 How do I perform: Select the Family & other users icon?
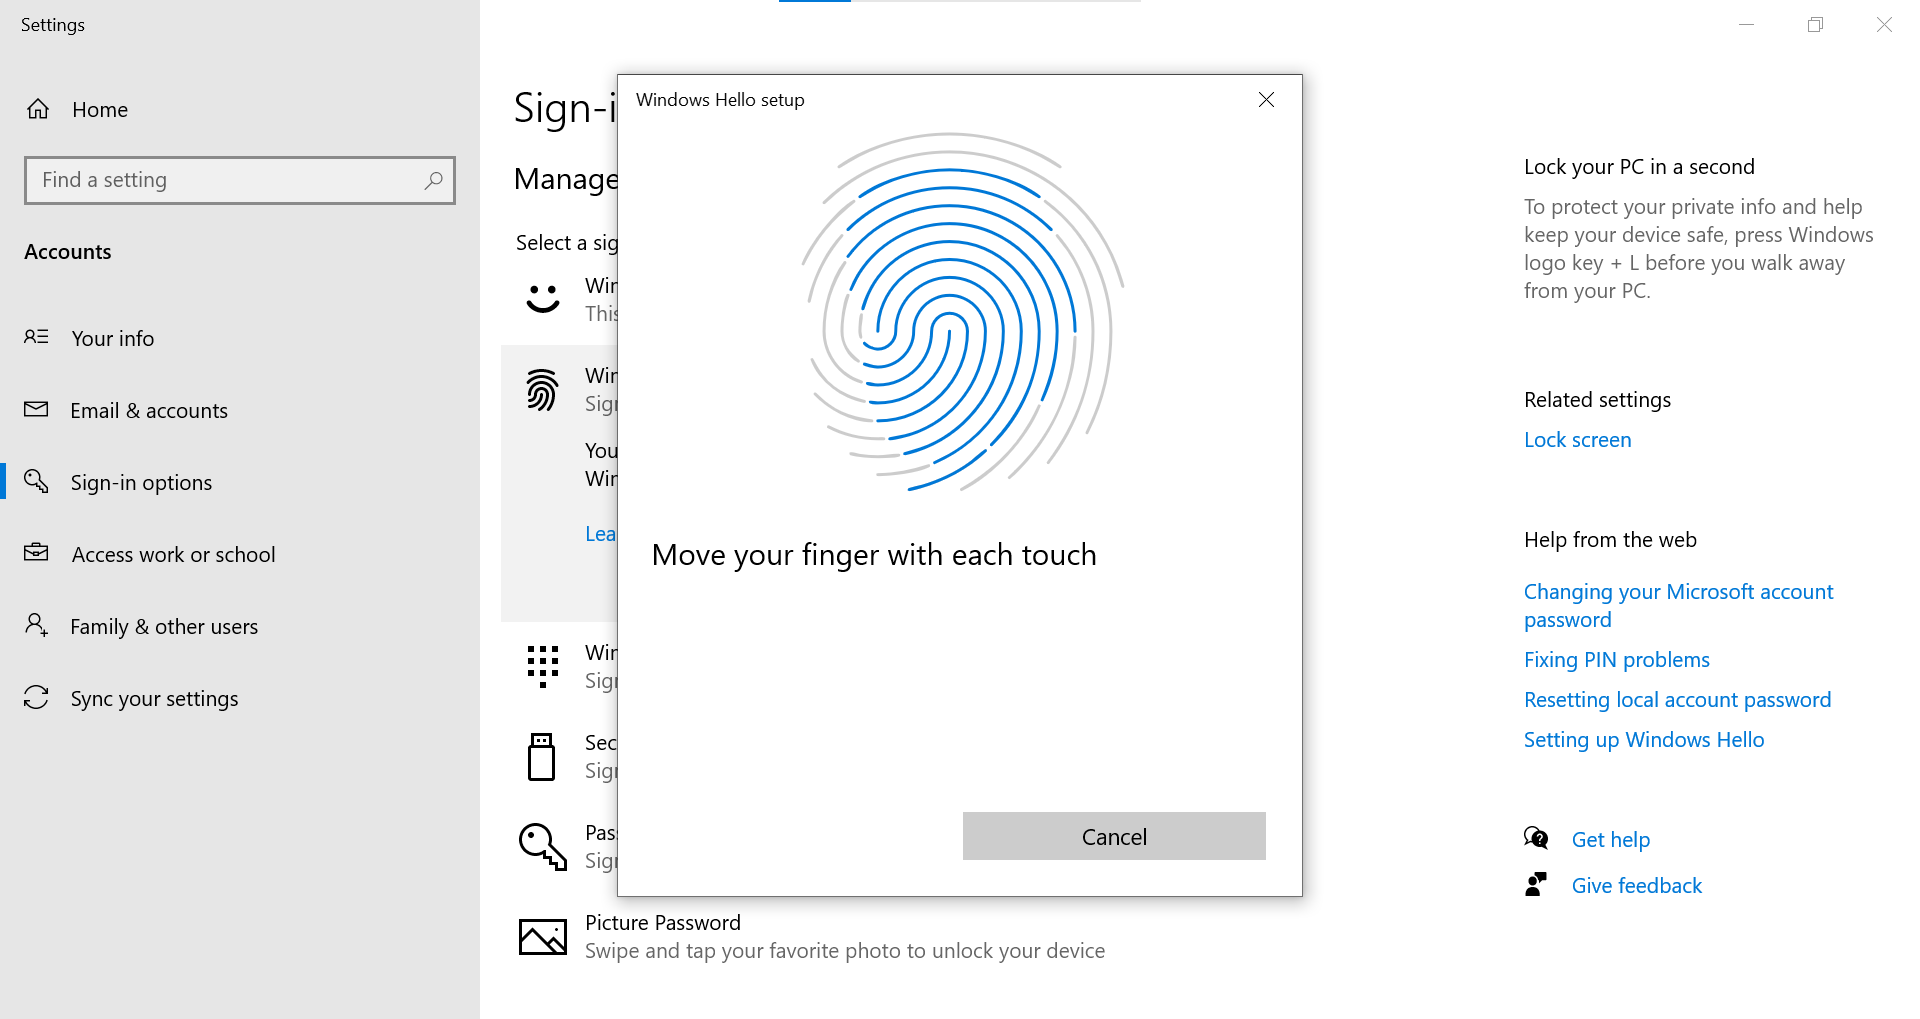(36, 626)
